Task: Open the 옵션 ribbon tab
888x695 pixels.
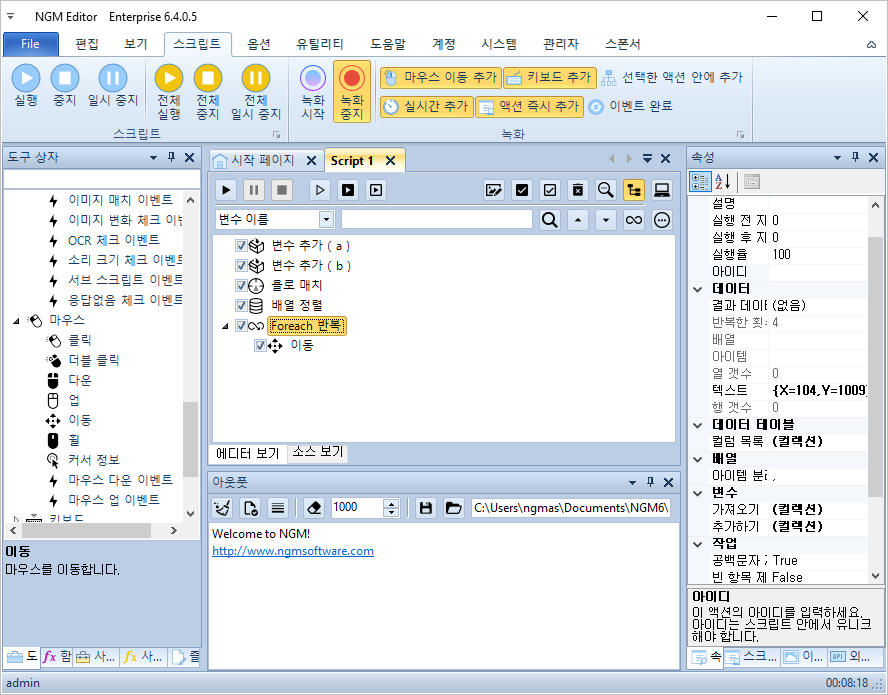Action: [x=259, y=44]
